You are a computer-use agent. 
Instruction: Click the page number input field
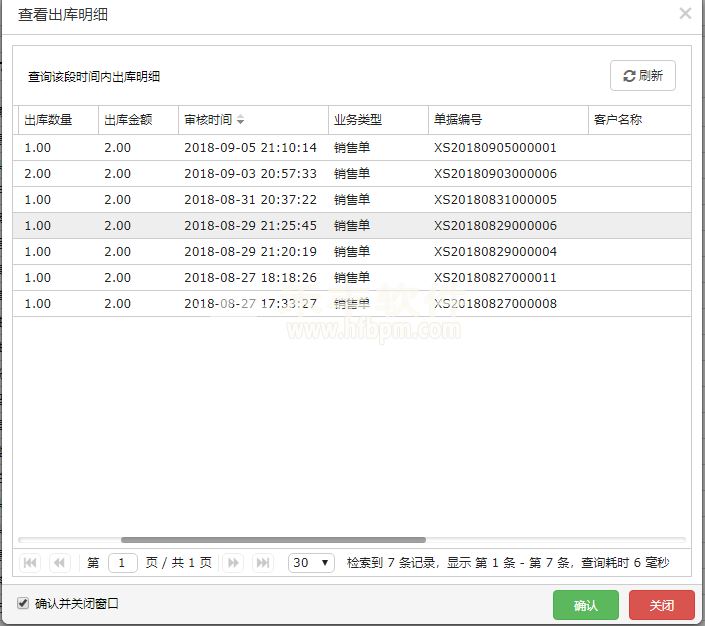122,563
